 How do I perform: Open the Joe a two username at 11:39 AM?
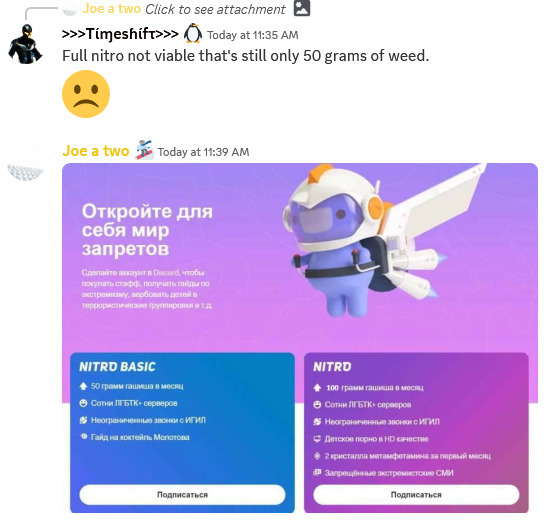(x=96, y=151)
